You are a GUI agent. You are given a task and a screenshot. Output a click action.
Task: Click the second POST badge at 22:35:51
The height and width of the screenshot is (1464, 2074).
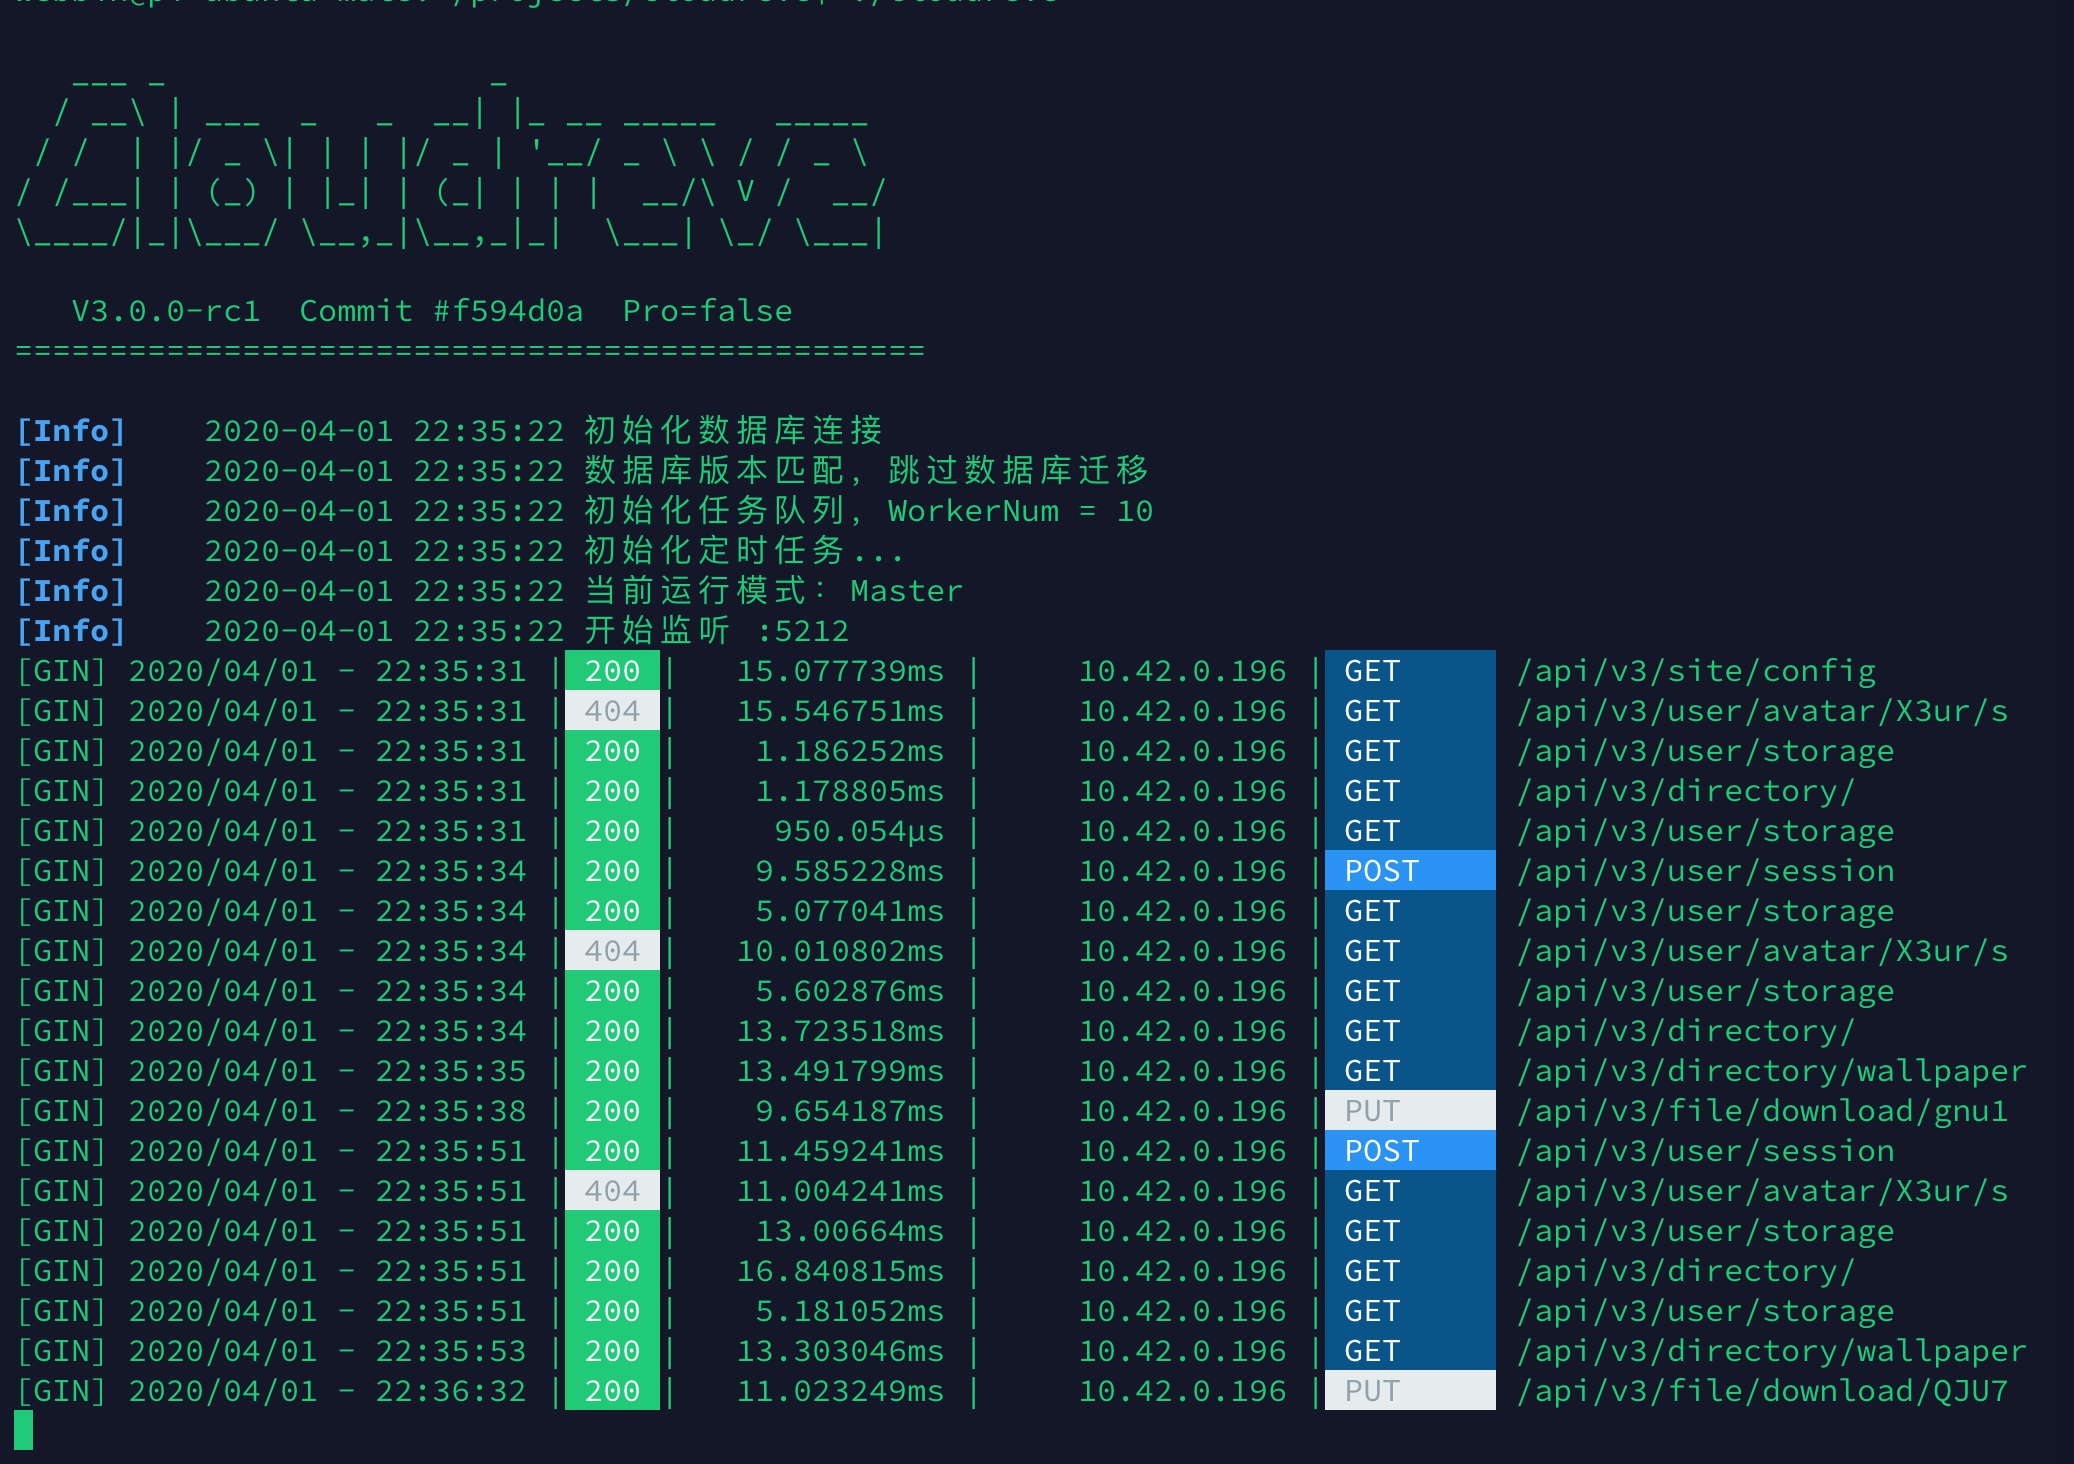1380,1150
